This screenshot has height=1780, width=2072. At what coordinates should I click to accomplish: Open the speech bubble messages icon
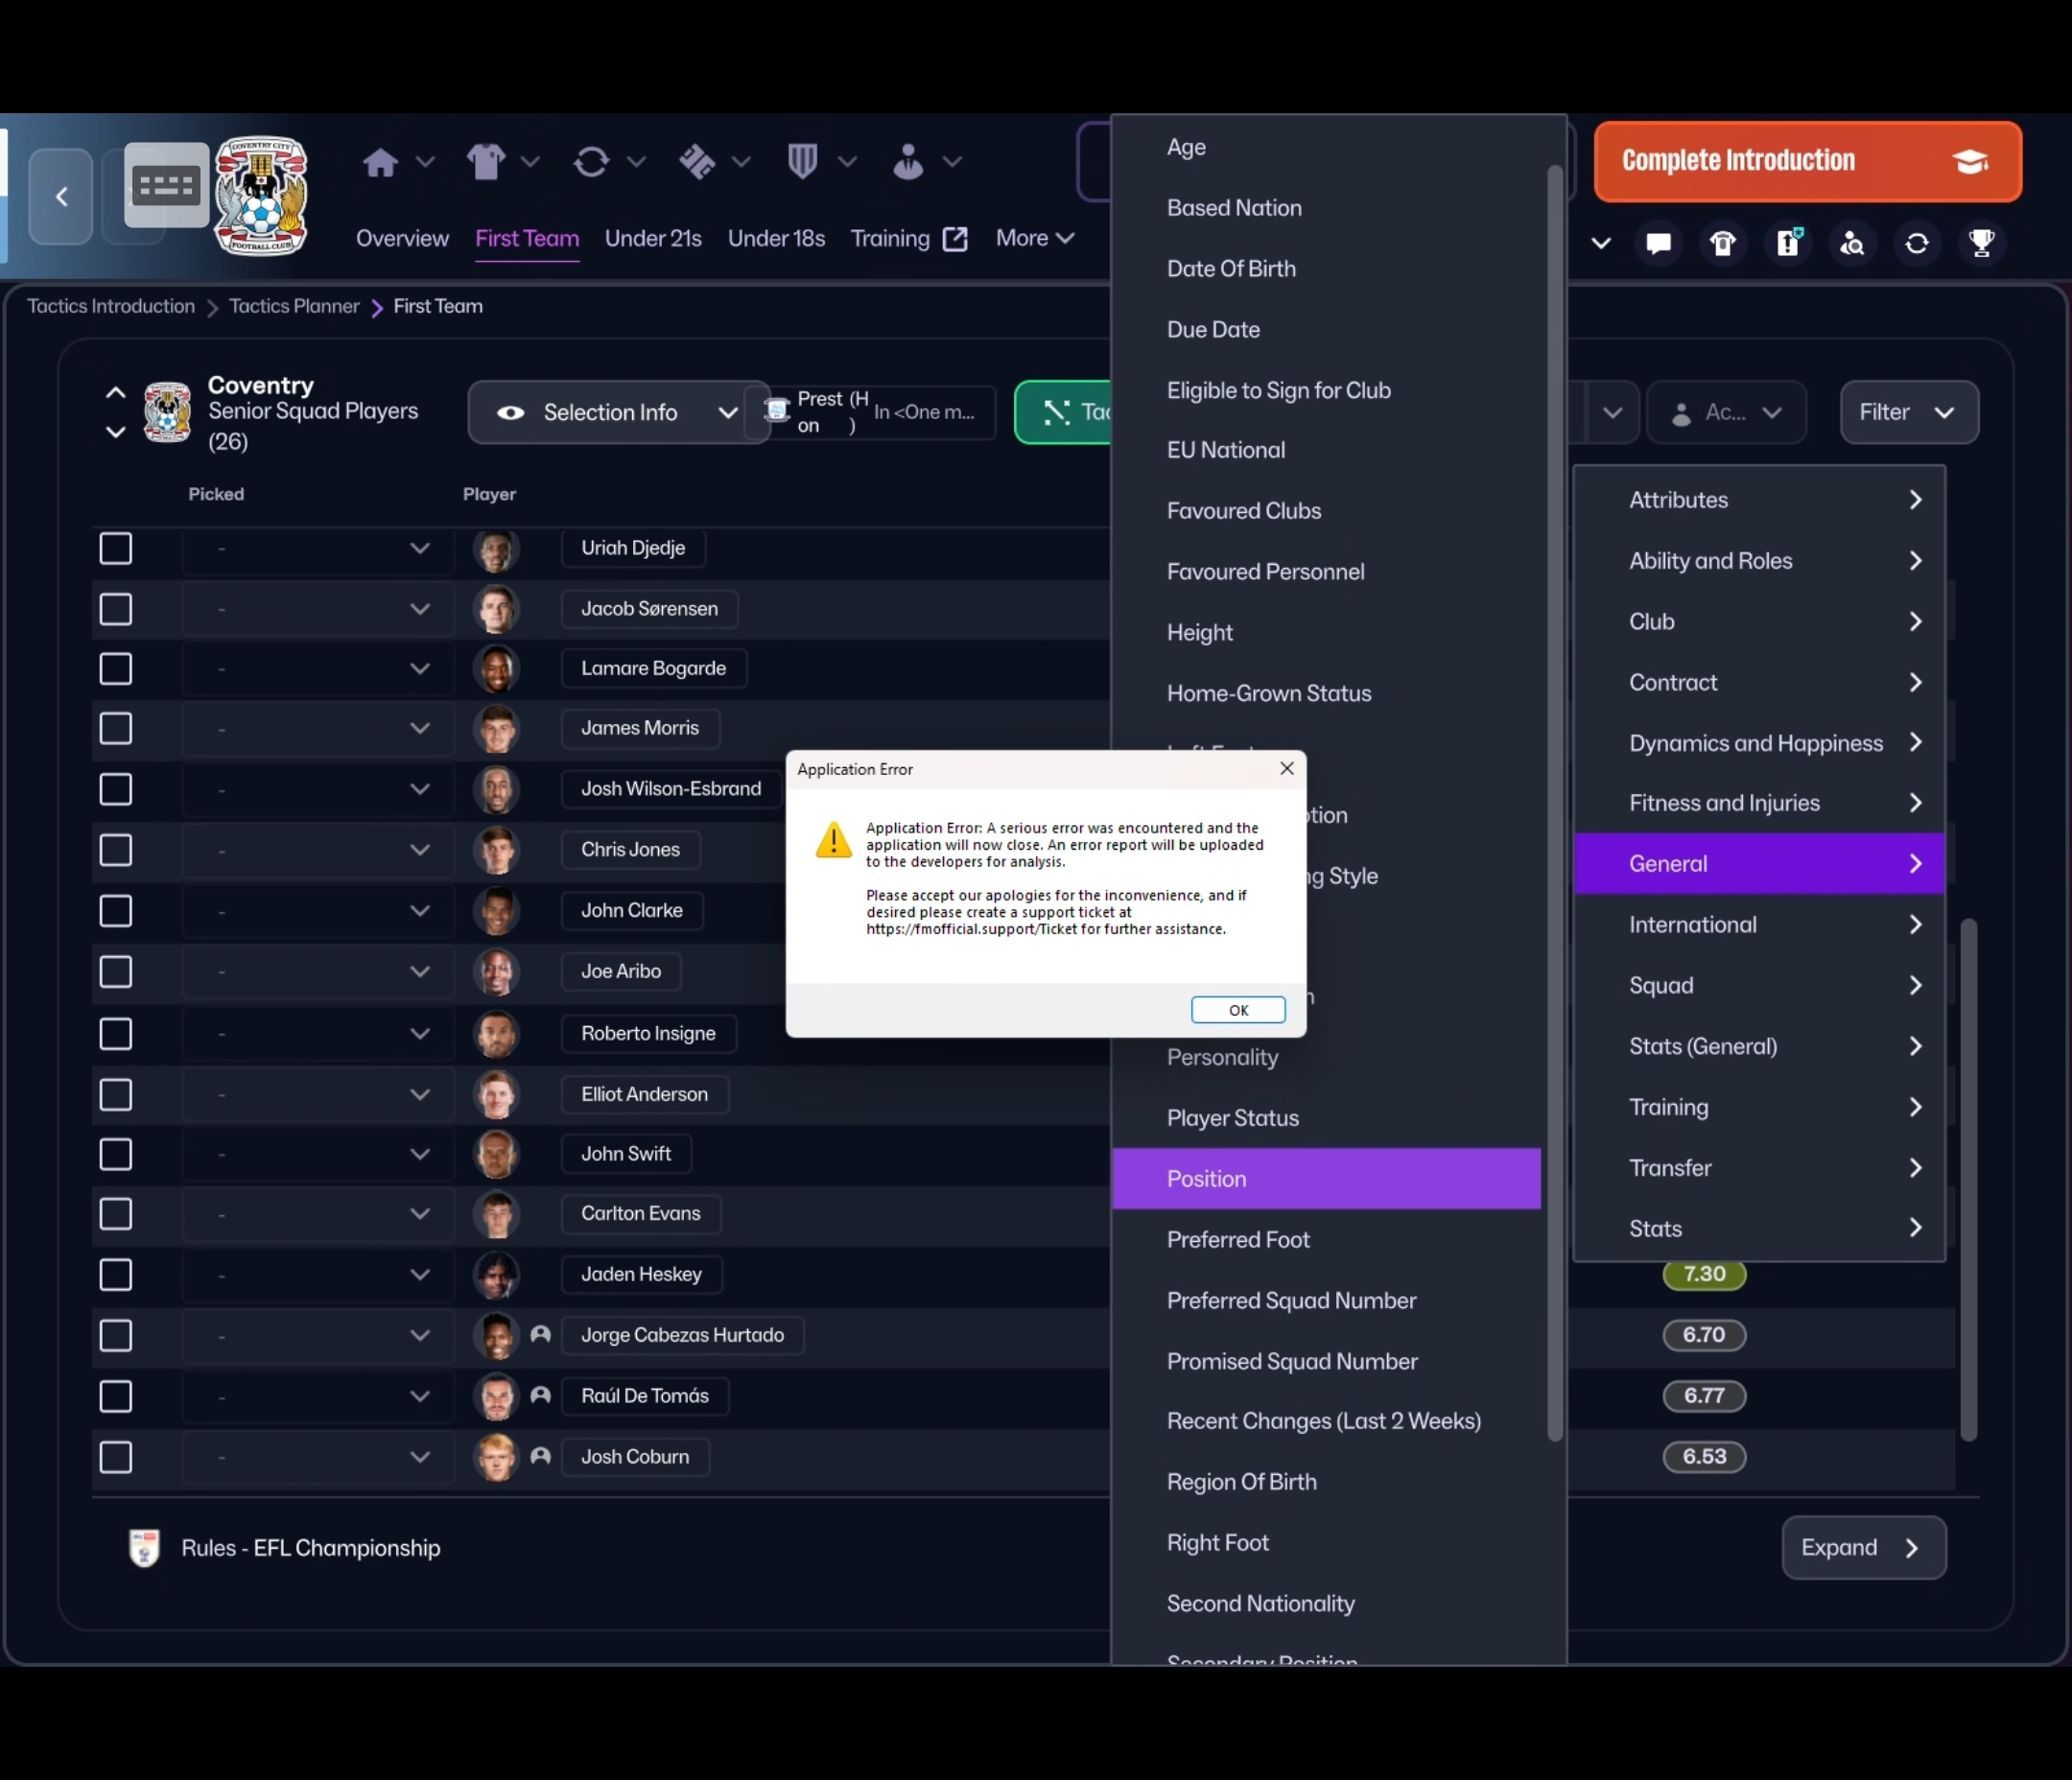(1658, 243)
